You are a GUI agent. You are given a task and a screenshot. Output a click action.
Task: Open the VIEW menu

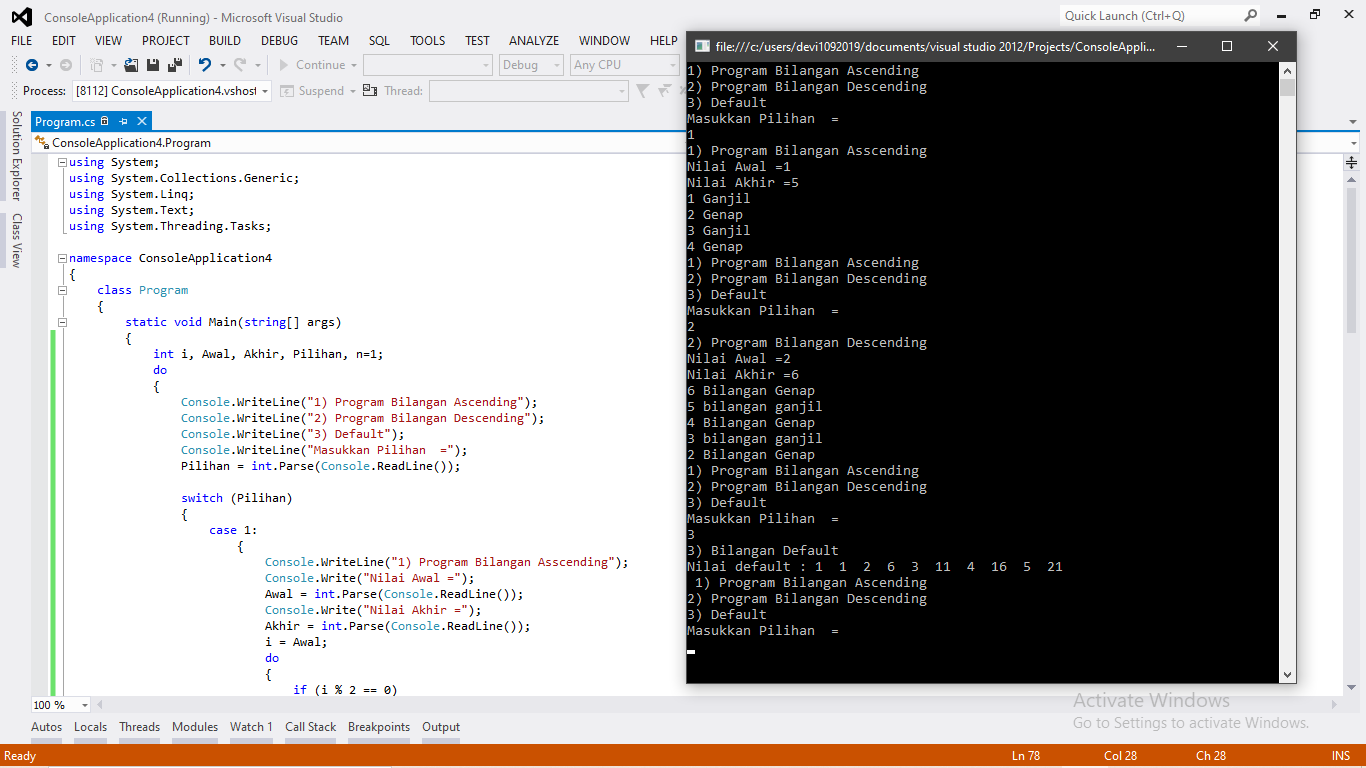coord(108,41)
